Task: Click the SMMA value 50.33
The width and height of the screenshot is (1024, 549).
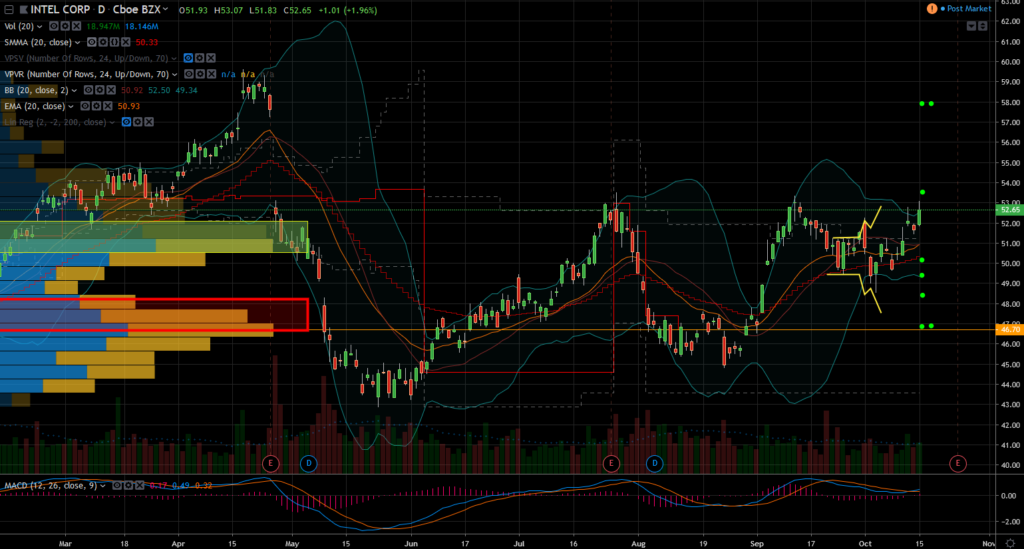Action: [147, 42]
